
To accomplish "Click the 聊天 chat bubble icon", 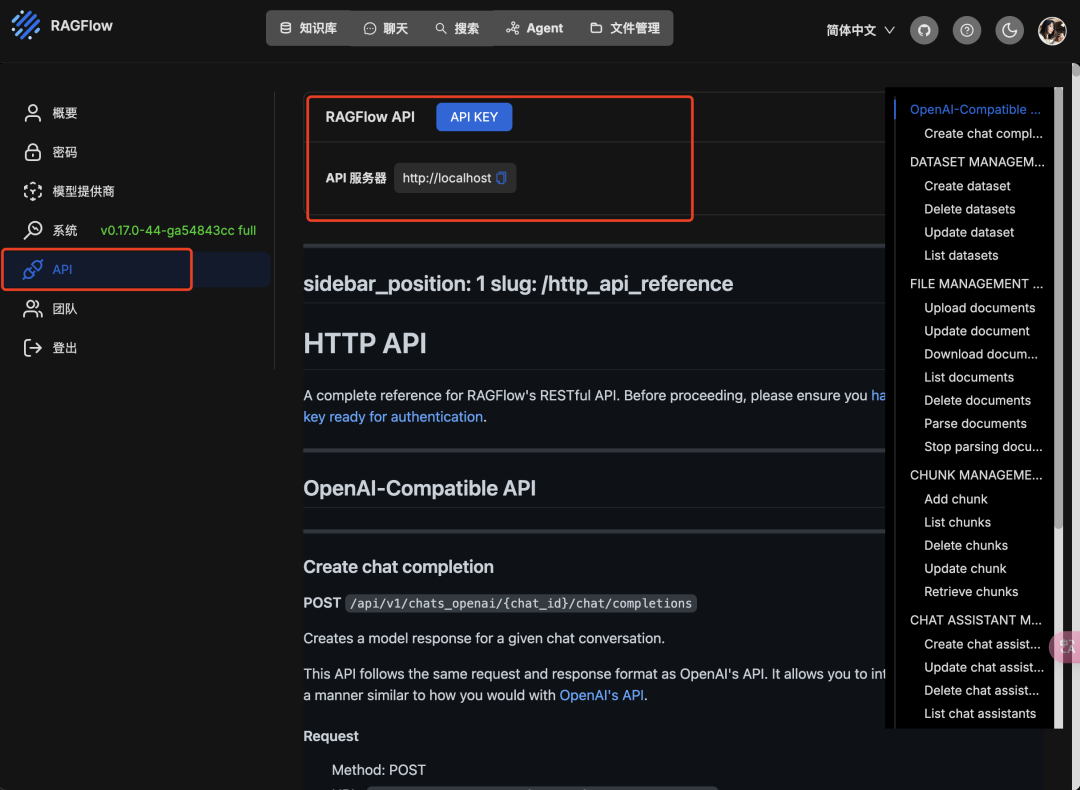I will point(370,28).
